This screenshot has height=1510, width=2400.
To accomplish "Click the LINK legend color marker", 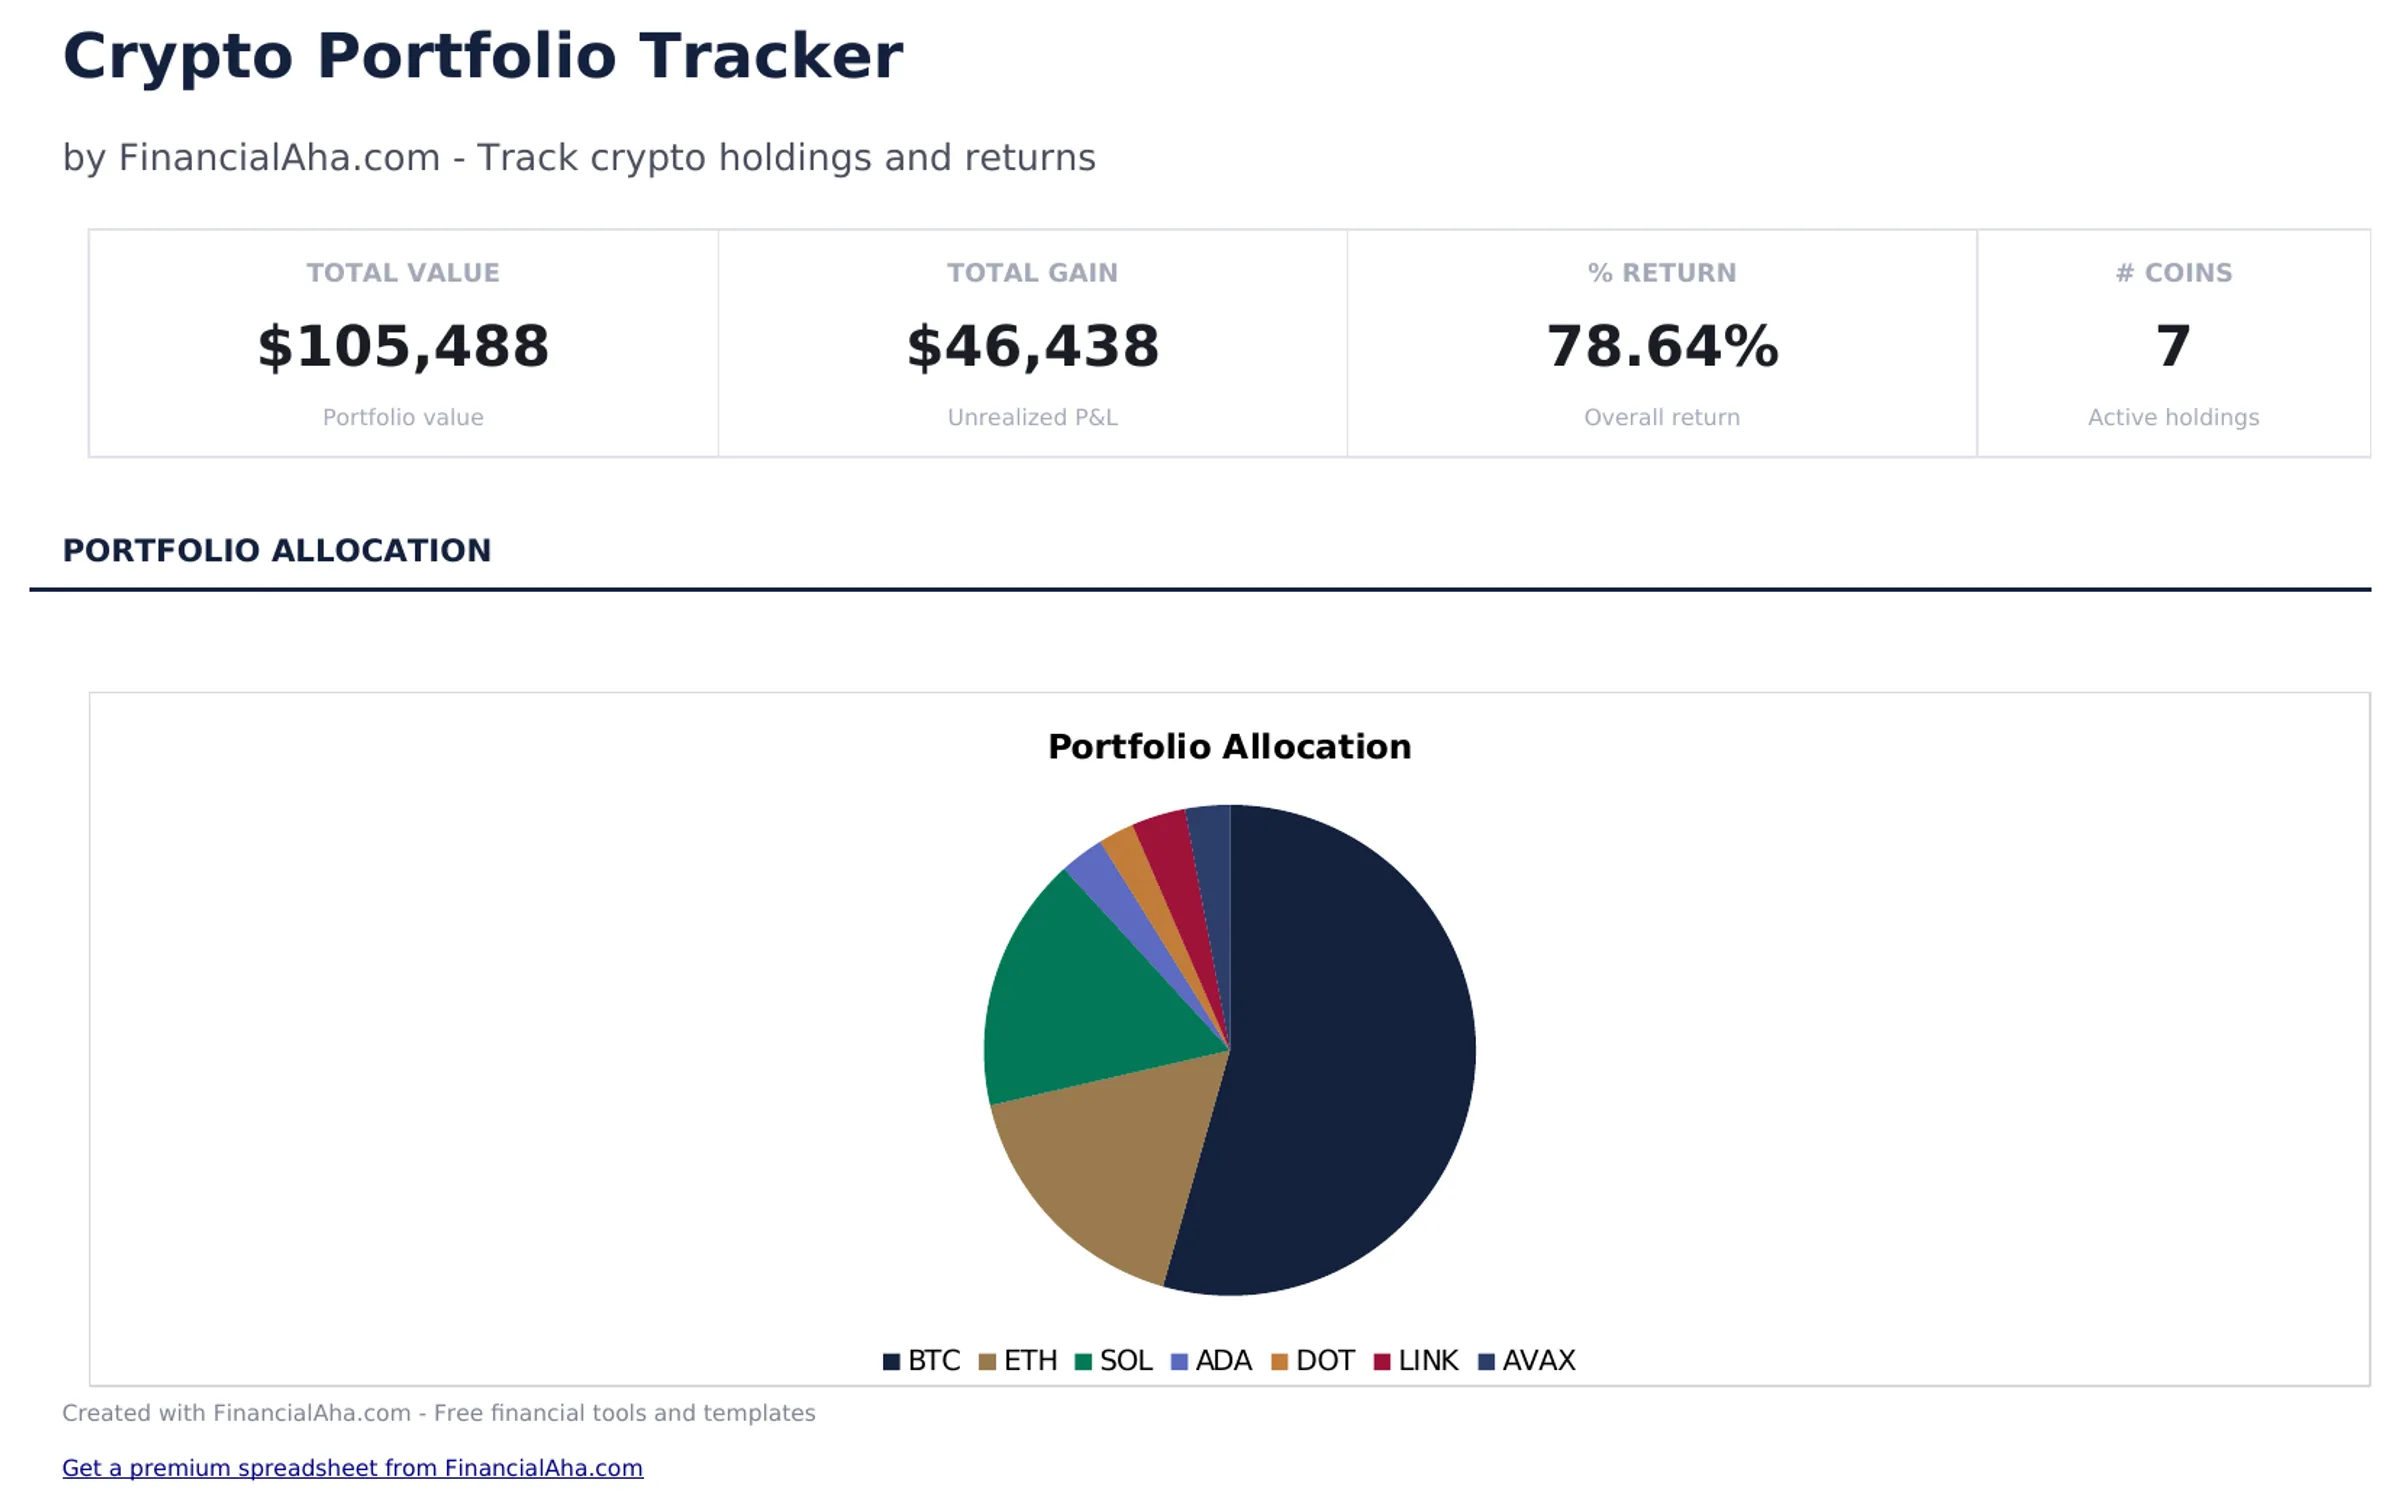I will (x=1383, y=1360).
